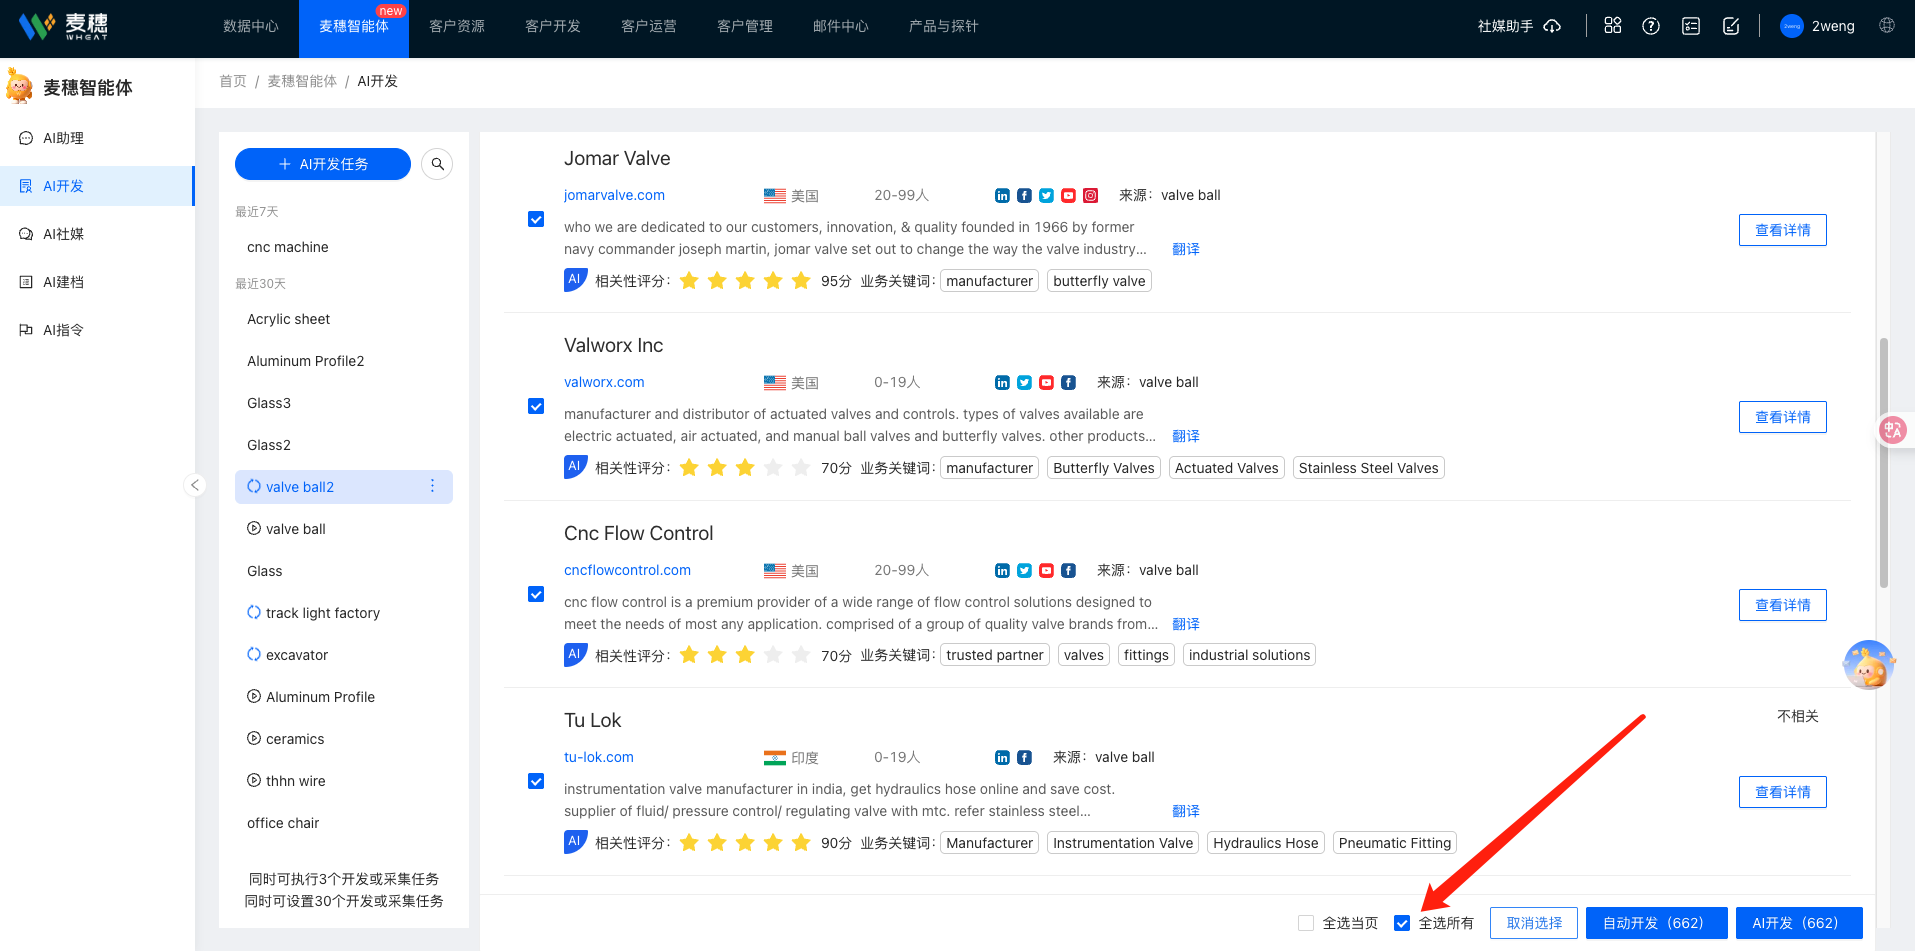Click the edit note icon in header
The width and height of the screenshot is (1915, 951).
coord(1731,26)
